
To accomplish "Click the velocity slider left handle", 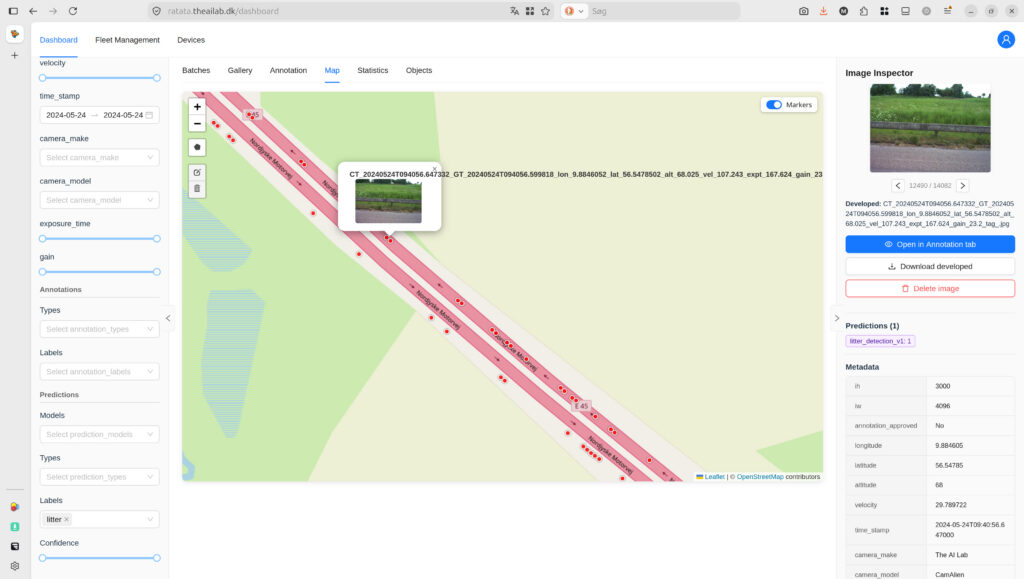I will 42,78.
